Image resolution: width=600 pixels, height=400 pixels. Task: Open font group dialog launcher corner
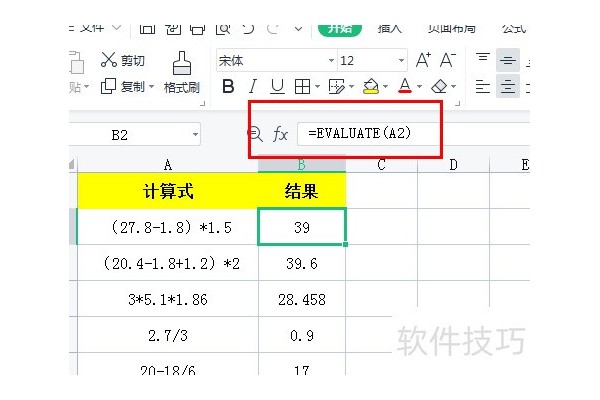pyautogui.click(x=458, y=103)
